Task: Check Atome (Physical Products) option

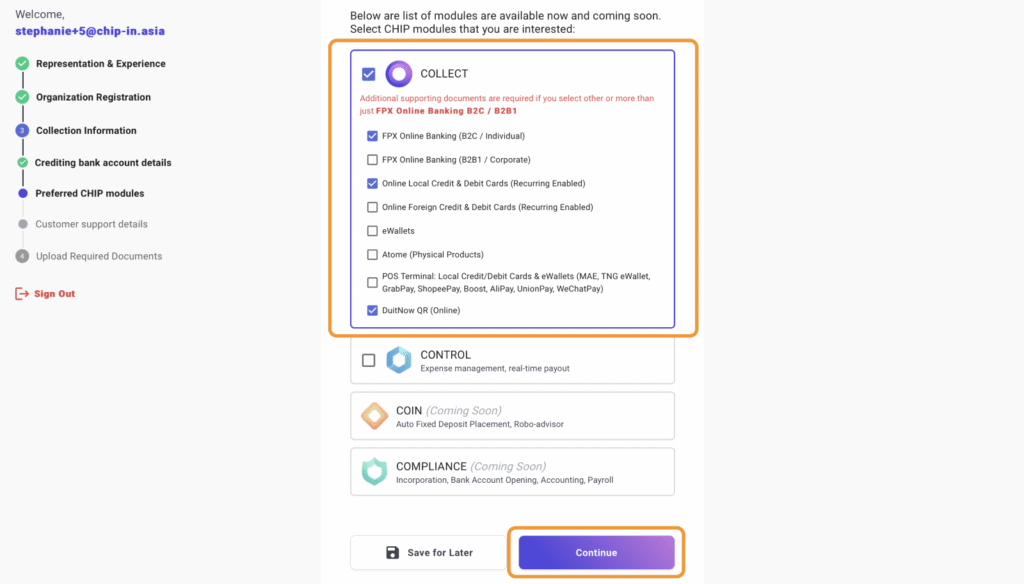Action: (372, 255)
